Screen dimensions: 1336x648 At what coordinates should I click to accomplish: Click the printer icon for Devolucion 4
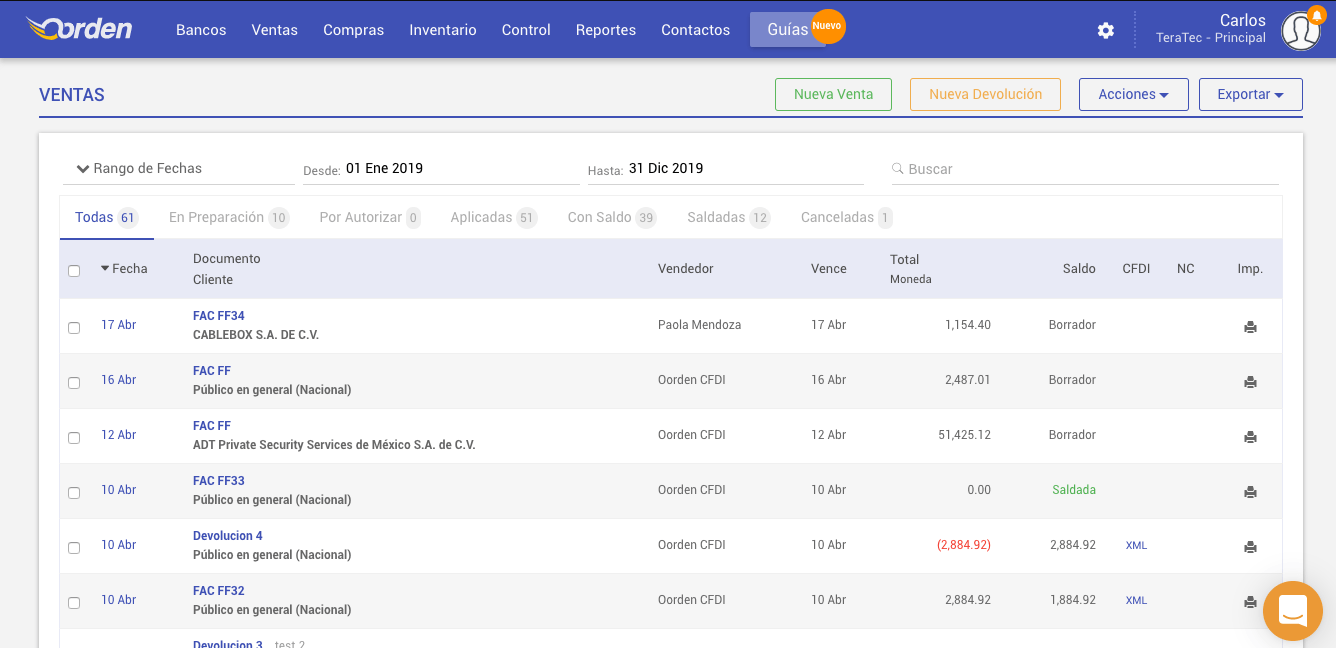click(1250, 547)
